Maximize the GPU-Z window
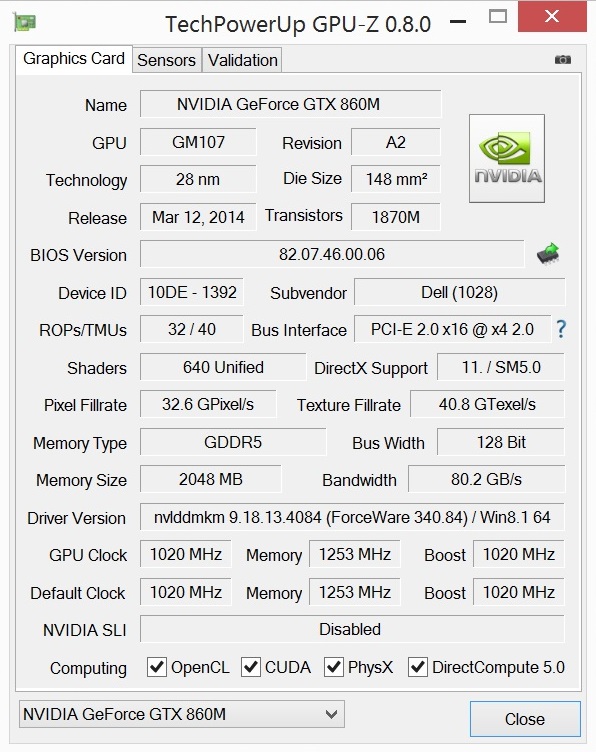This screenshot has height=752, width=596. pos(498,16)
